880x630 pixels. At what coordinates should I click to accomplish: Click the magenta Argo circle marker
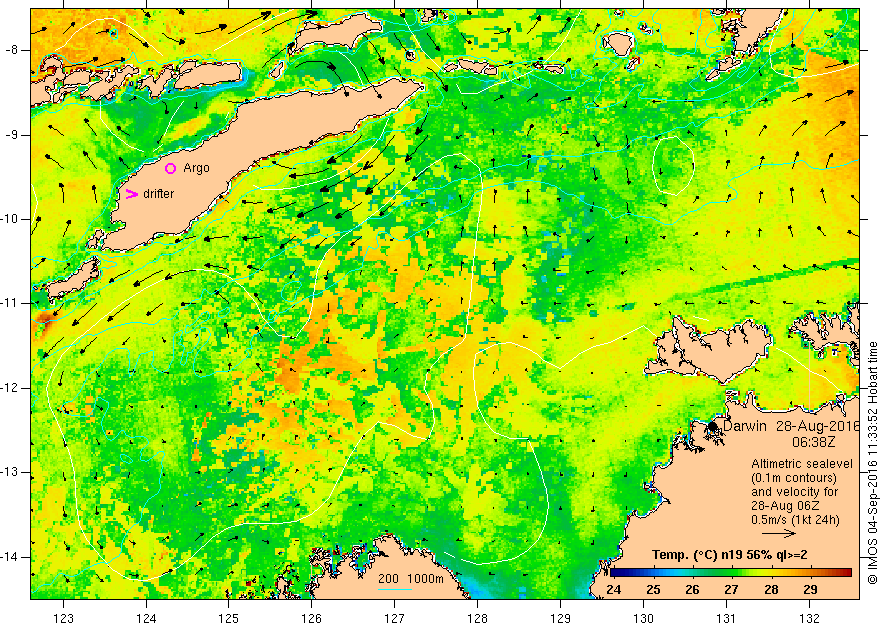pos(171,168)
